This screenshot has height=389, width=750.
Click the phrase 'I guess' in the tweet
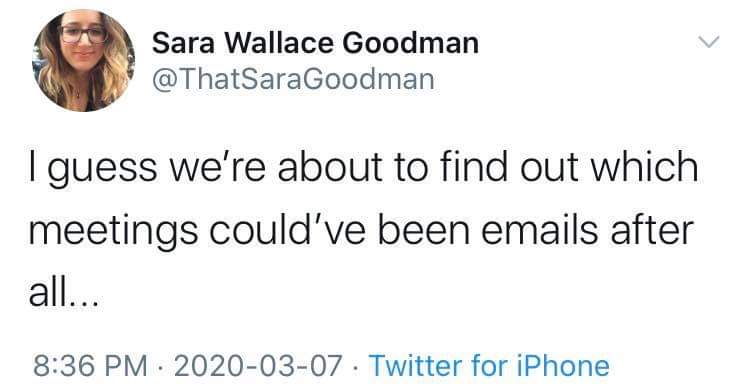click(x=93, y=169)
